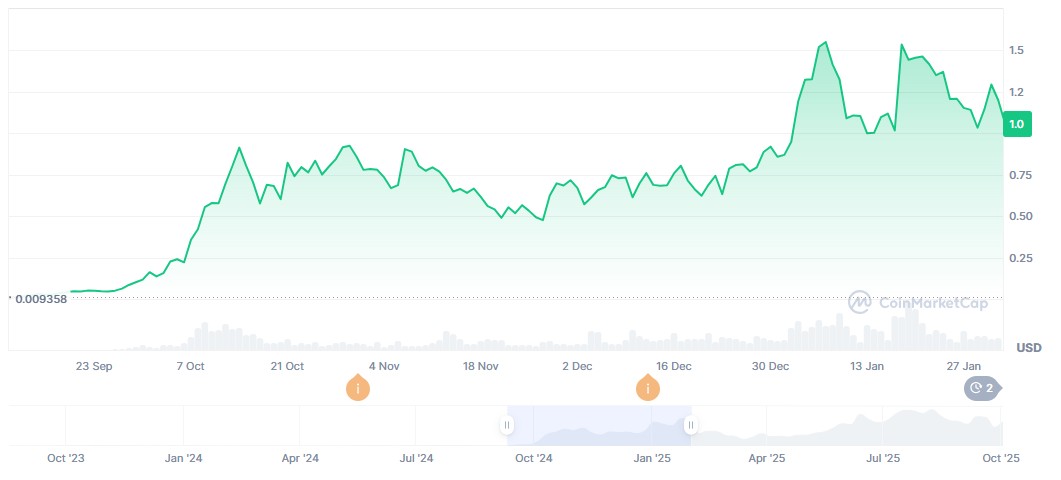
Task: Open the clock events badge showing 2
Action: pyautogui.click(x=980, y=388)
